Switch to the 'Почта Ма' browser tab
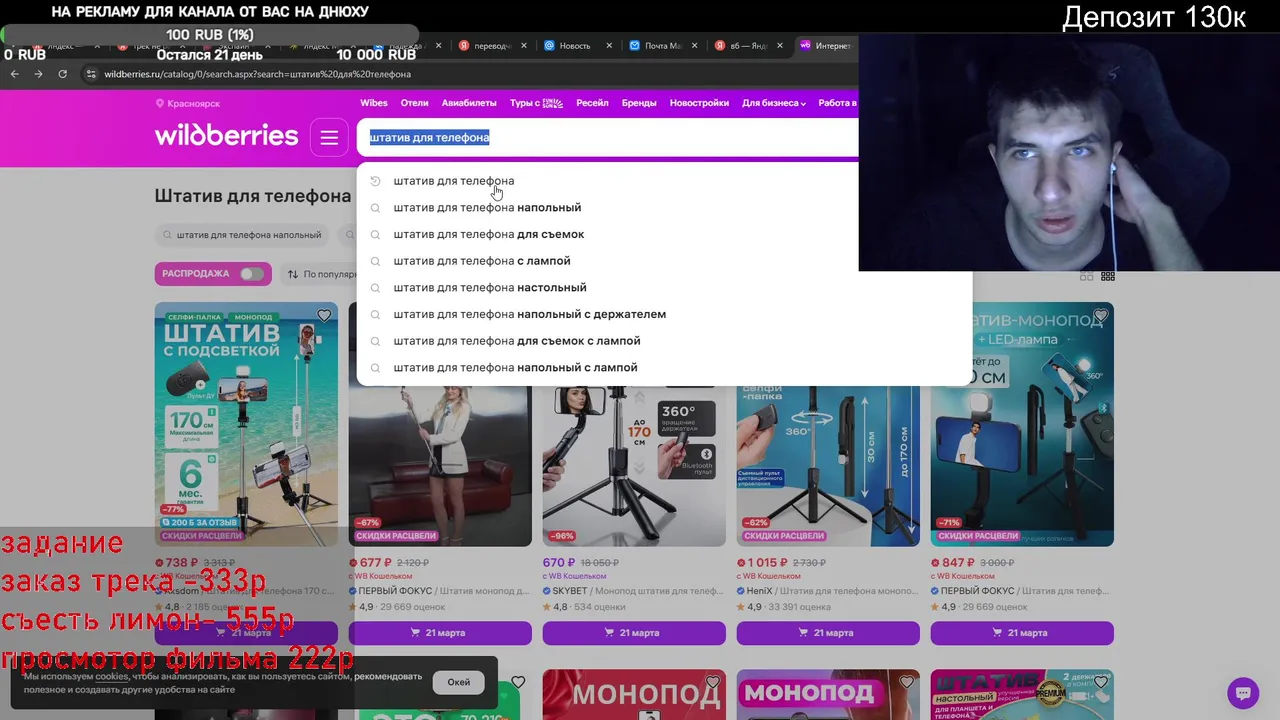The image size is (1280, 720). (662, 46)
